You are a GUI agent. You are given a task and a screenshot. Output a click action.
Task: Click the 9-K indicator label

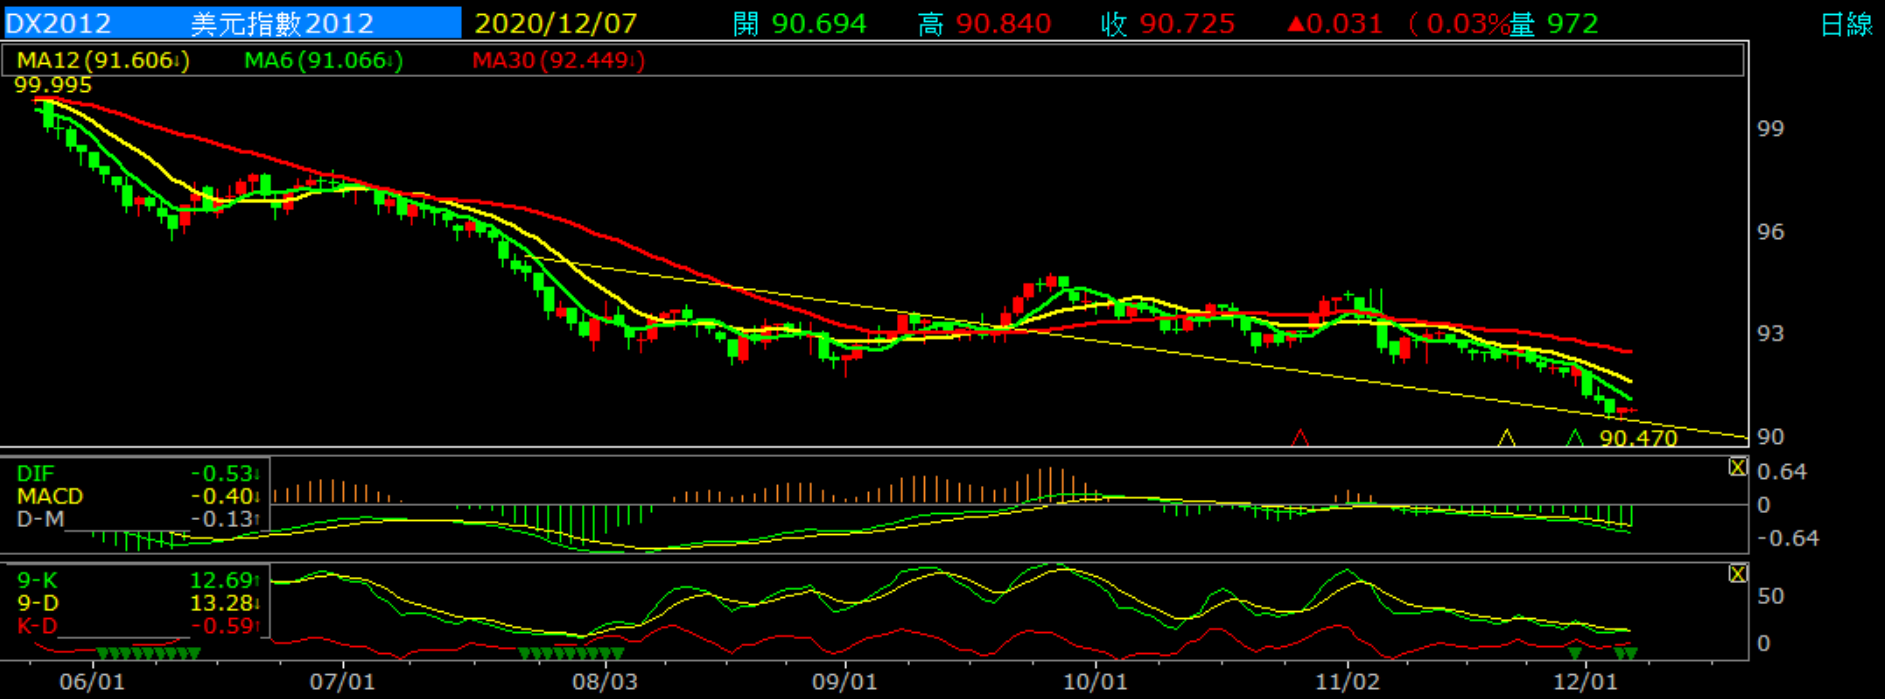point(37,580)
